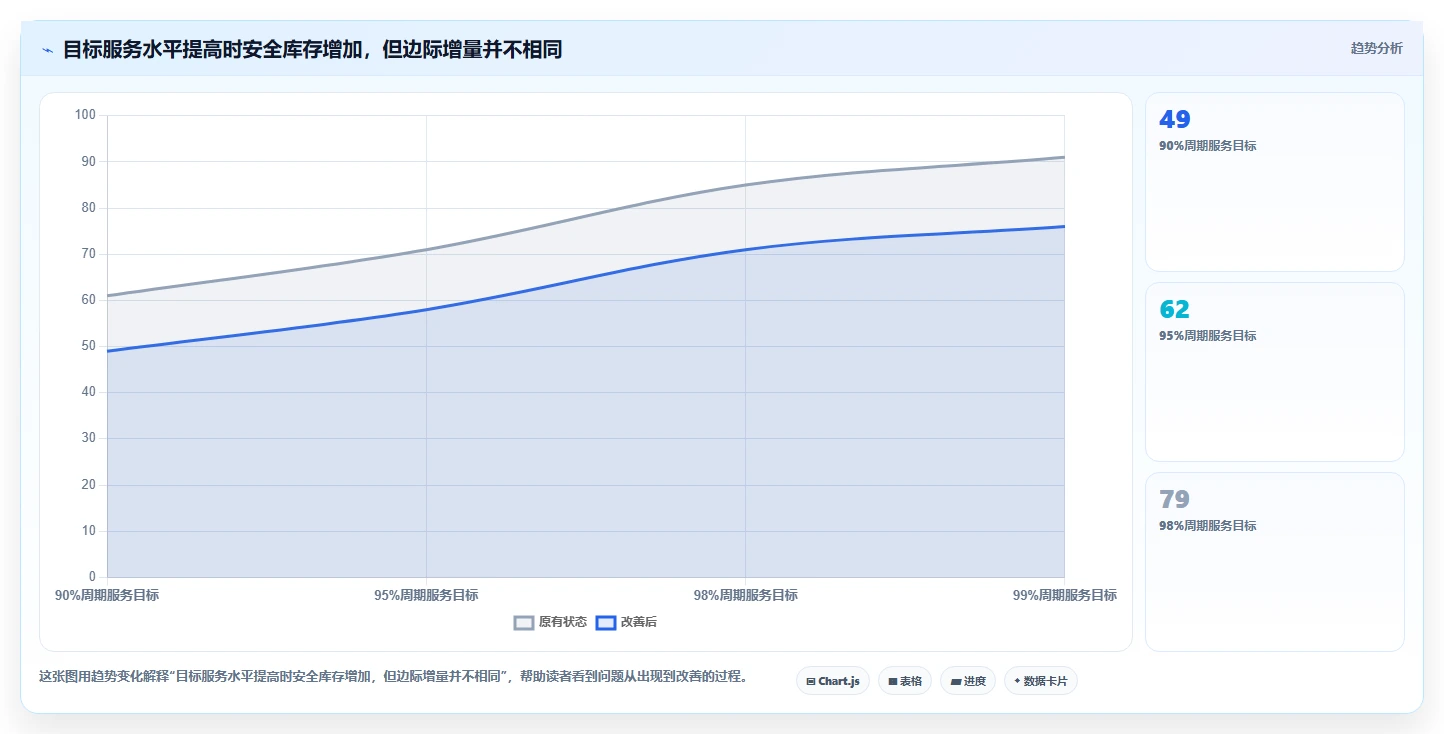The height and width of the screenshot is (734, 1444).
Task: Click the y-axis value 80
Action: (x=89, y=208)
